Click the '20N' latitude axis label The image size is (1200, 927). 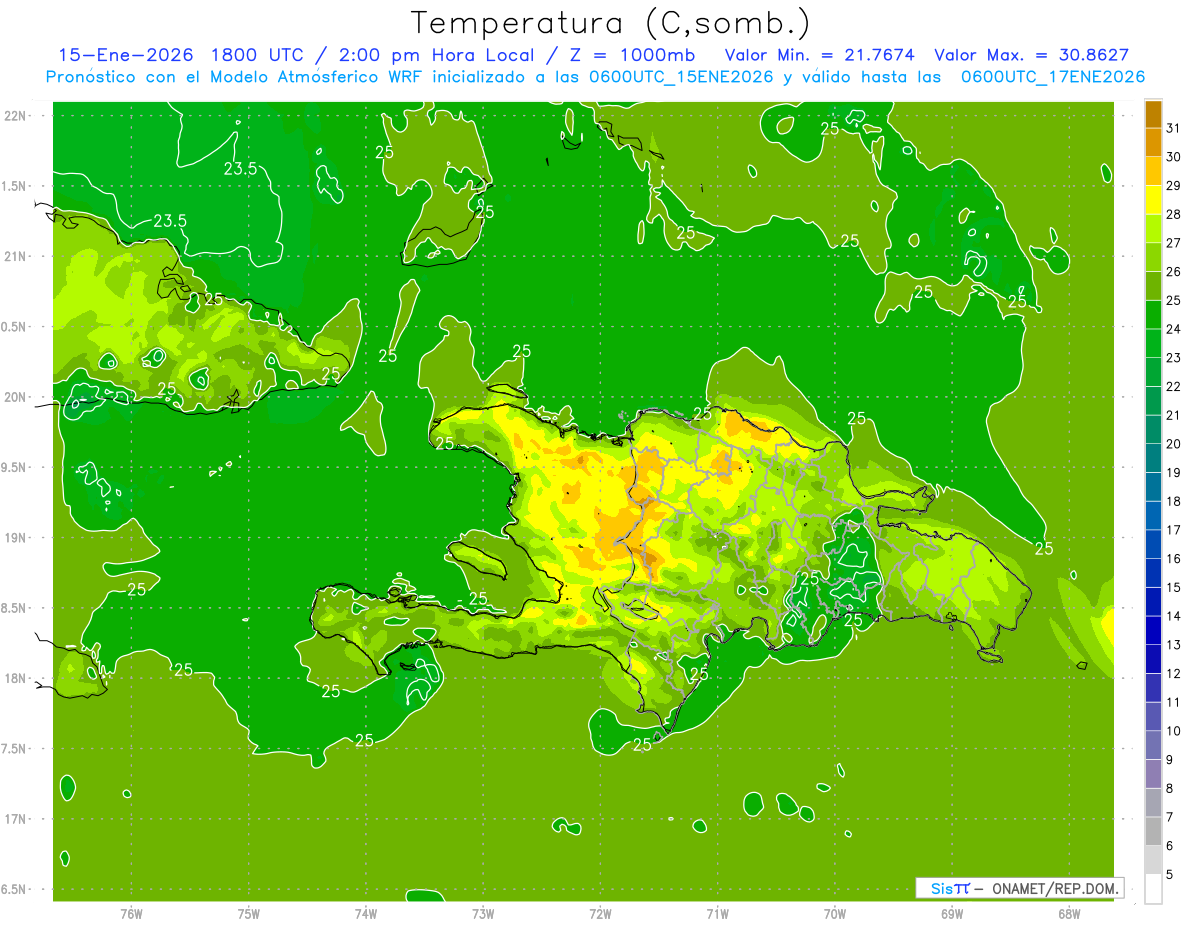tap(15, 397)
